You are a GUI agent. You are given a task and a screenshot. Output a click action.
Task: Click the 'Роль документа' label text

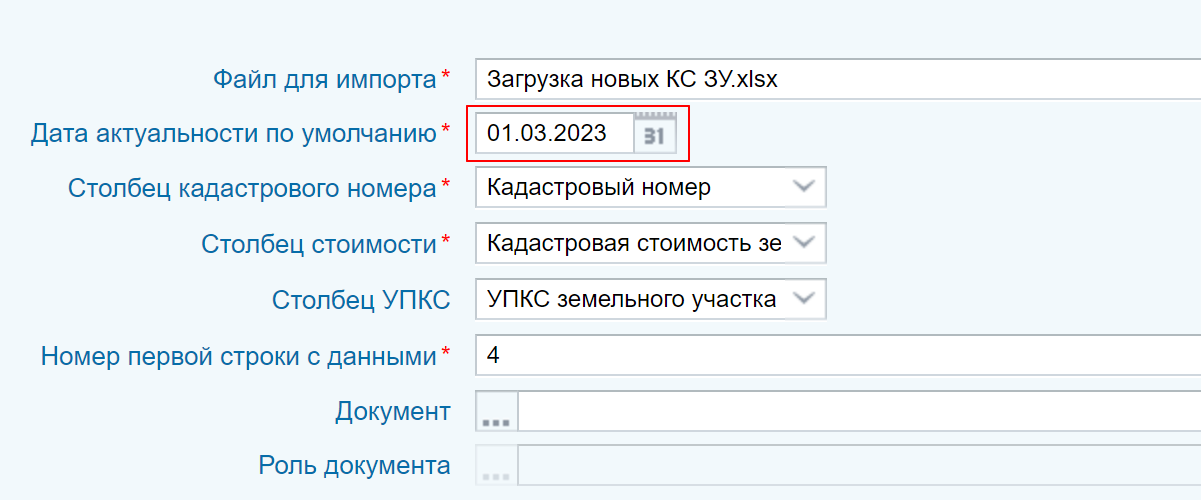(x=354, y=466)
